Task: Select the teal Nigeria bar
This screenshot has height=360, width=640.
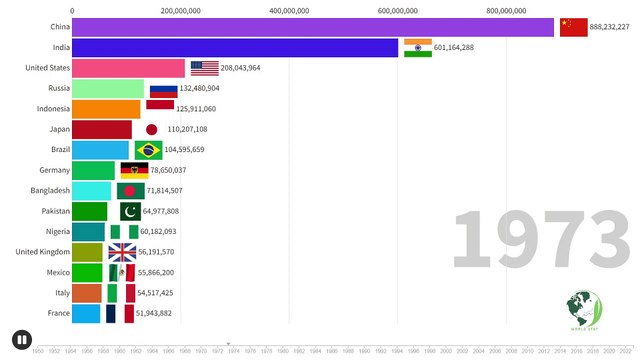Action: coord(88,232)
